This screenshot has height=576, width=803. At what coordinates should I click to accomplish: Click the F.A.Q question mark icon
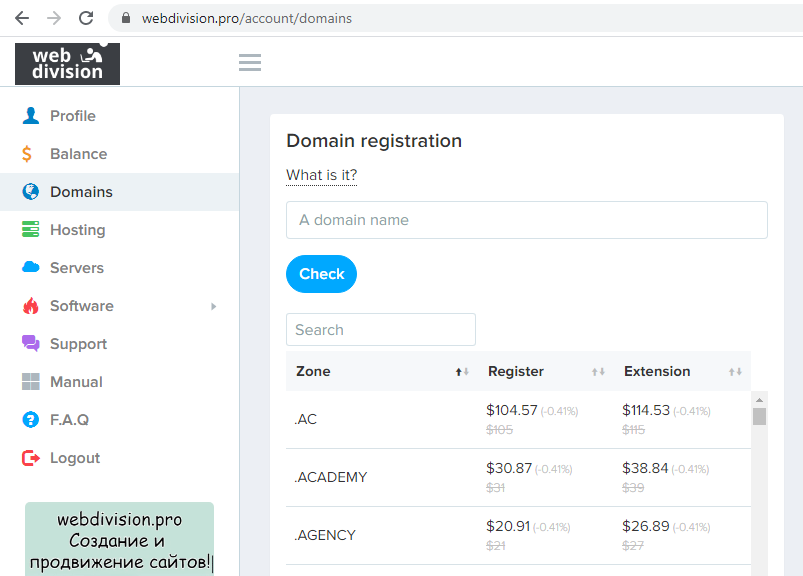coord(31,420)
